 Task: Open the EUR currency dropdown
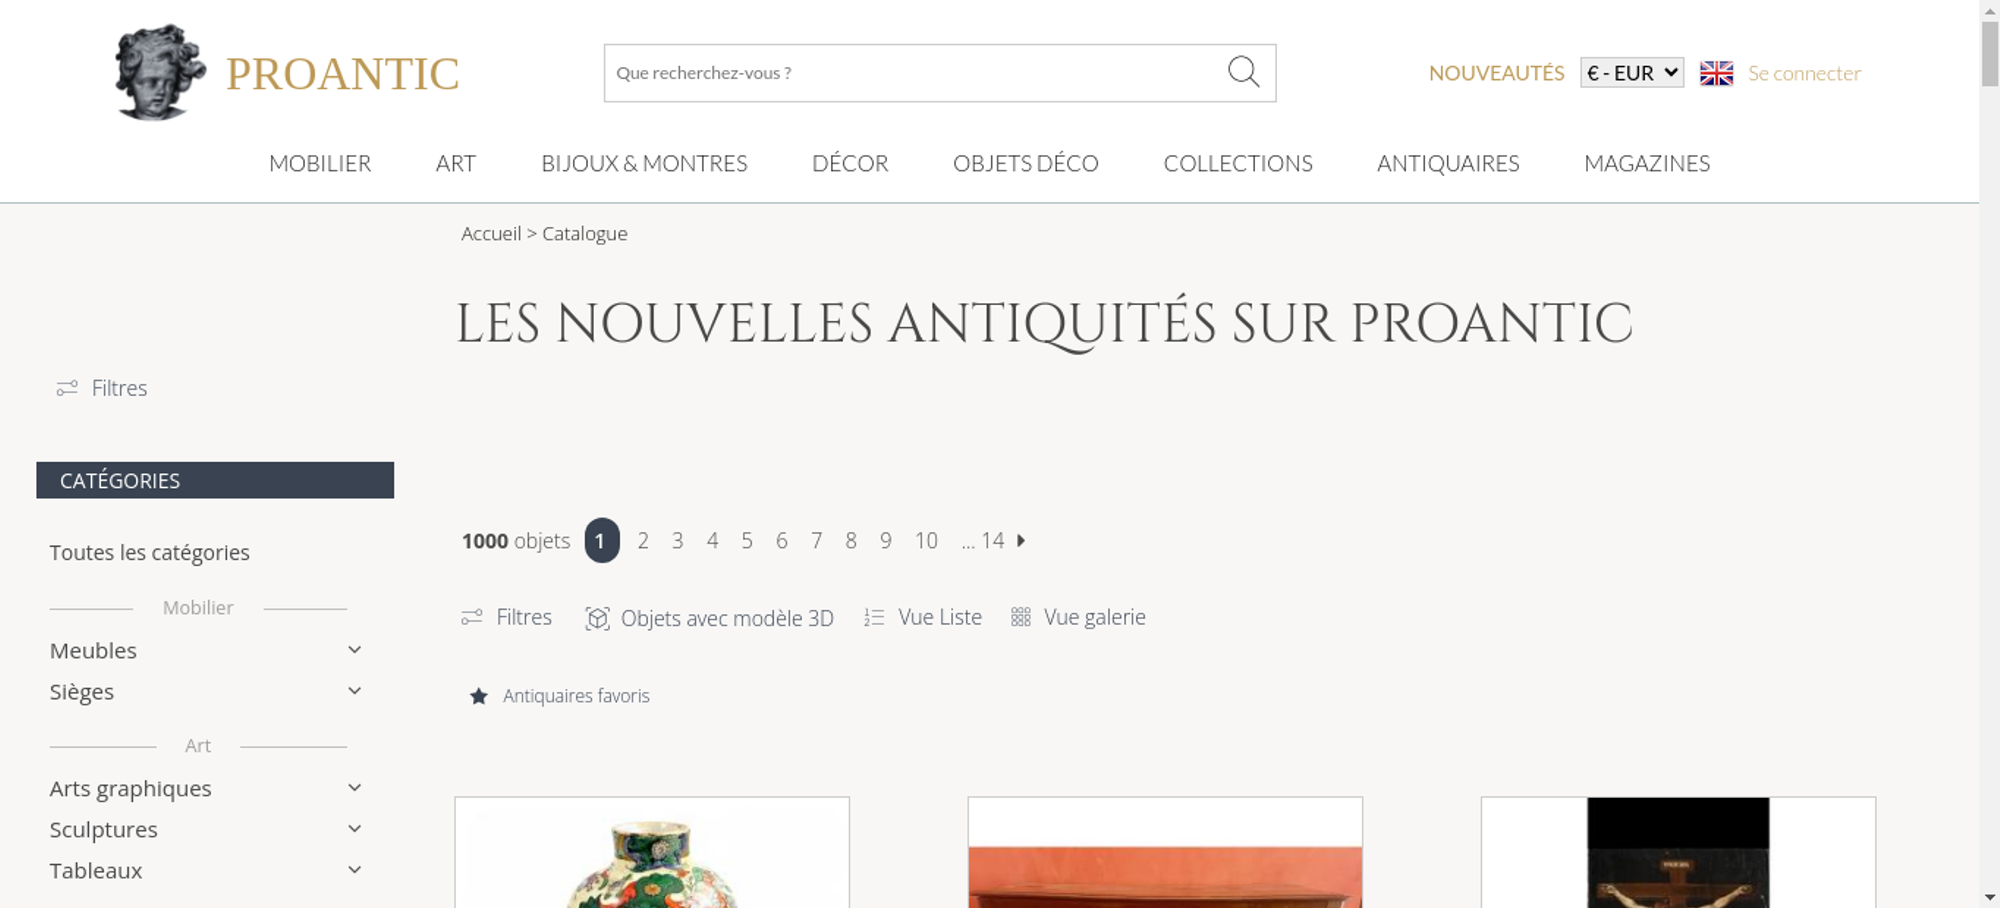point(1632,73)
